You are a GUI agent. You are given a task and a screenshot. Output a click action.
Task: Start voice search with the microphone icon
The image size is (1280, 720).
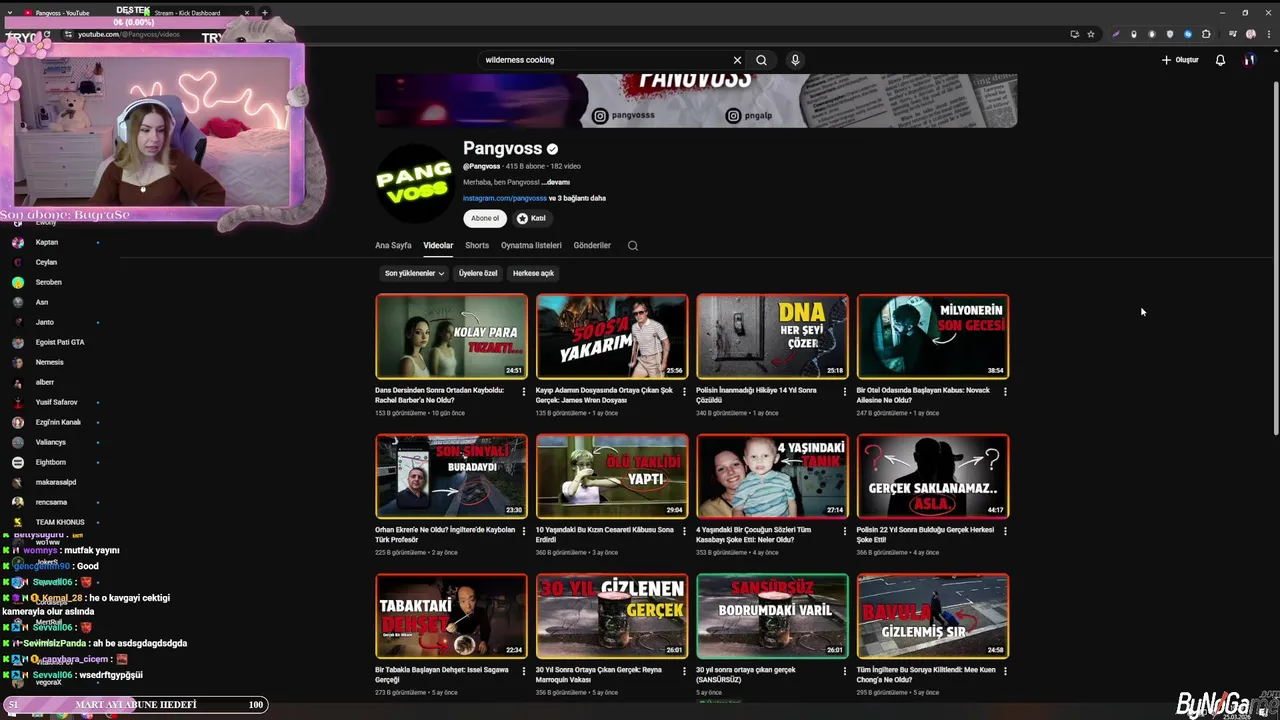[x=795, y=60]
